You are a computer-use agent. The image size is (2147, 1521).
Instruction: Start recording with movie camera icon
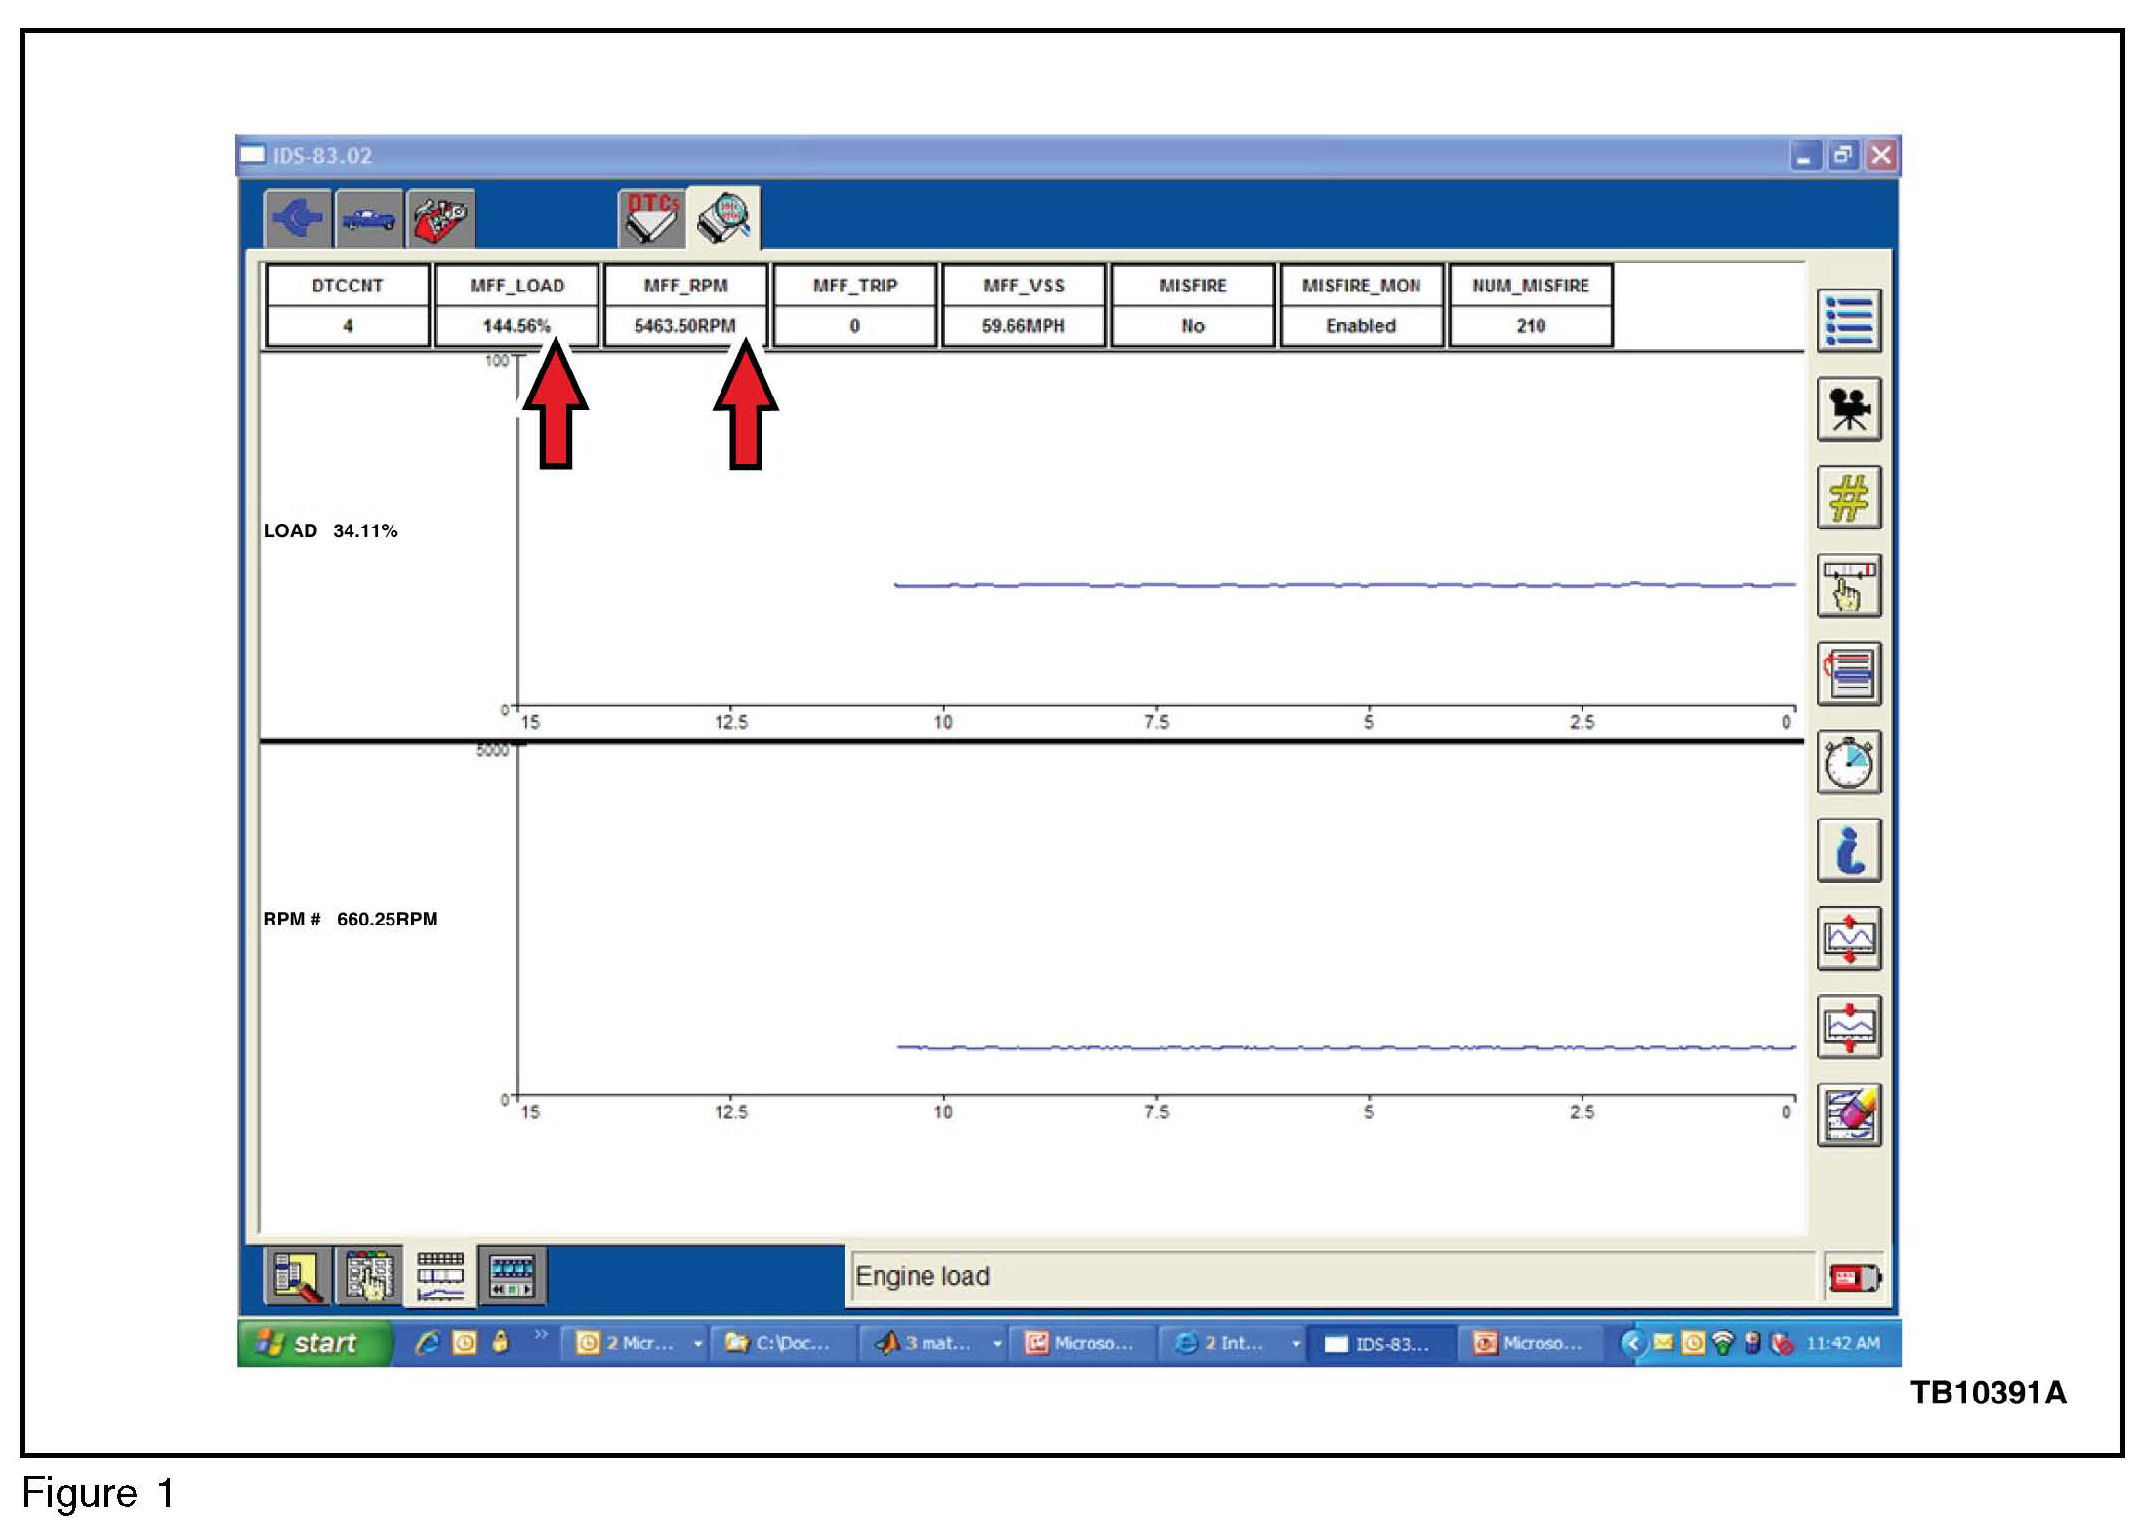coord(1848,409)
